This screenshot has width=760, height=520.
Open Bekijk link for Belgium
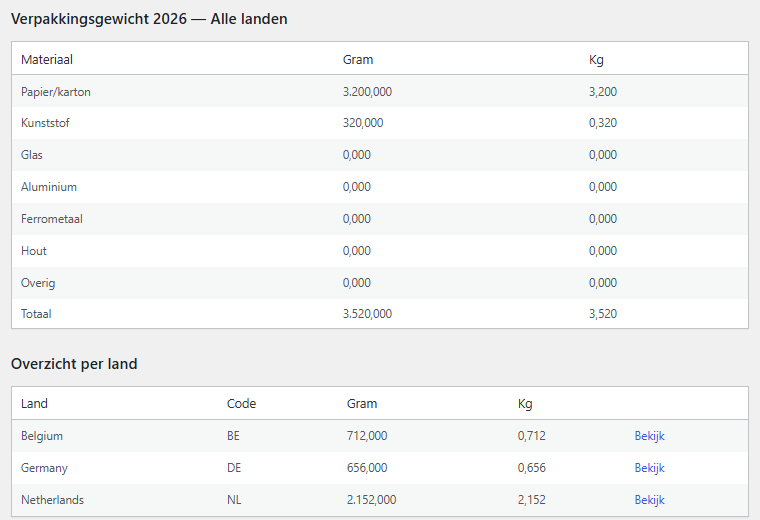pos(649,436)
